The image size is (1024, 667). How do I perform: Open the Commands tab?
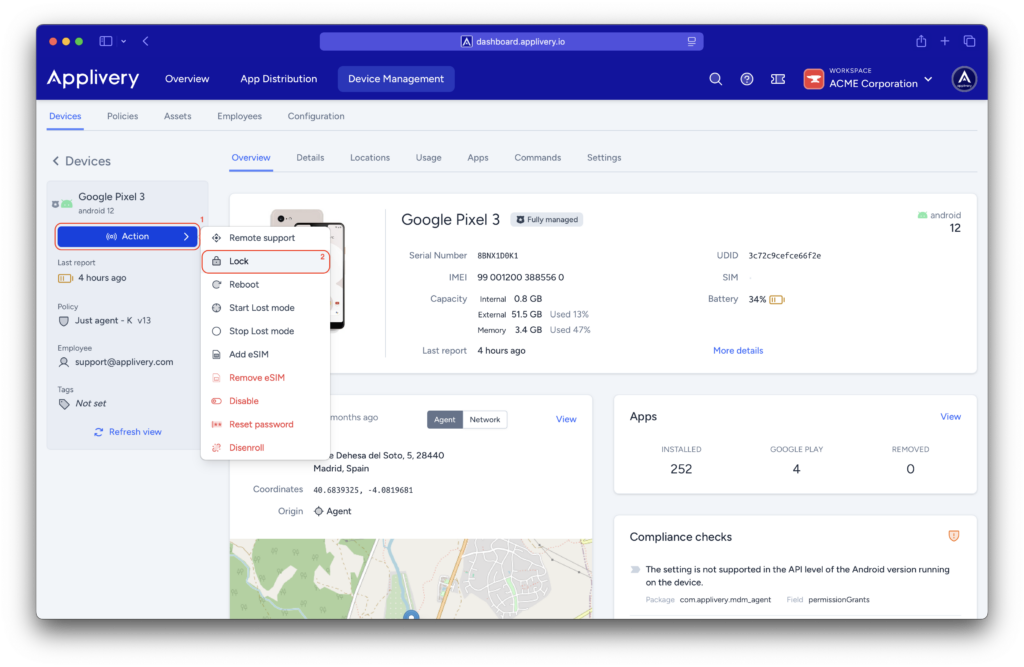pos(537,158)
